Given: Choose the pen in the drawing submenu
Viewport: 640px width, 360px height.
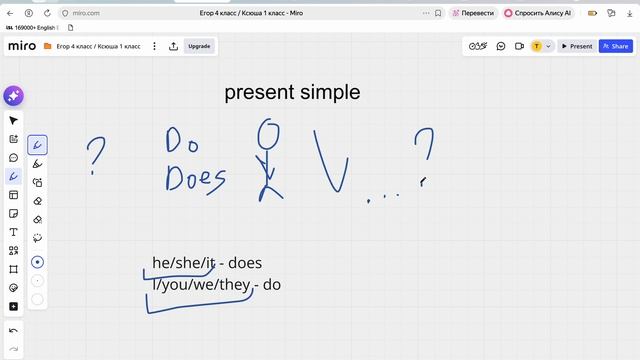Looking at the screenshot, I should tap(38, 145).
